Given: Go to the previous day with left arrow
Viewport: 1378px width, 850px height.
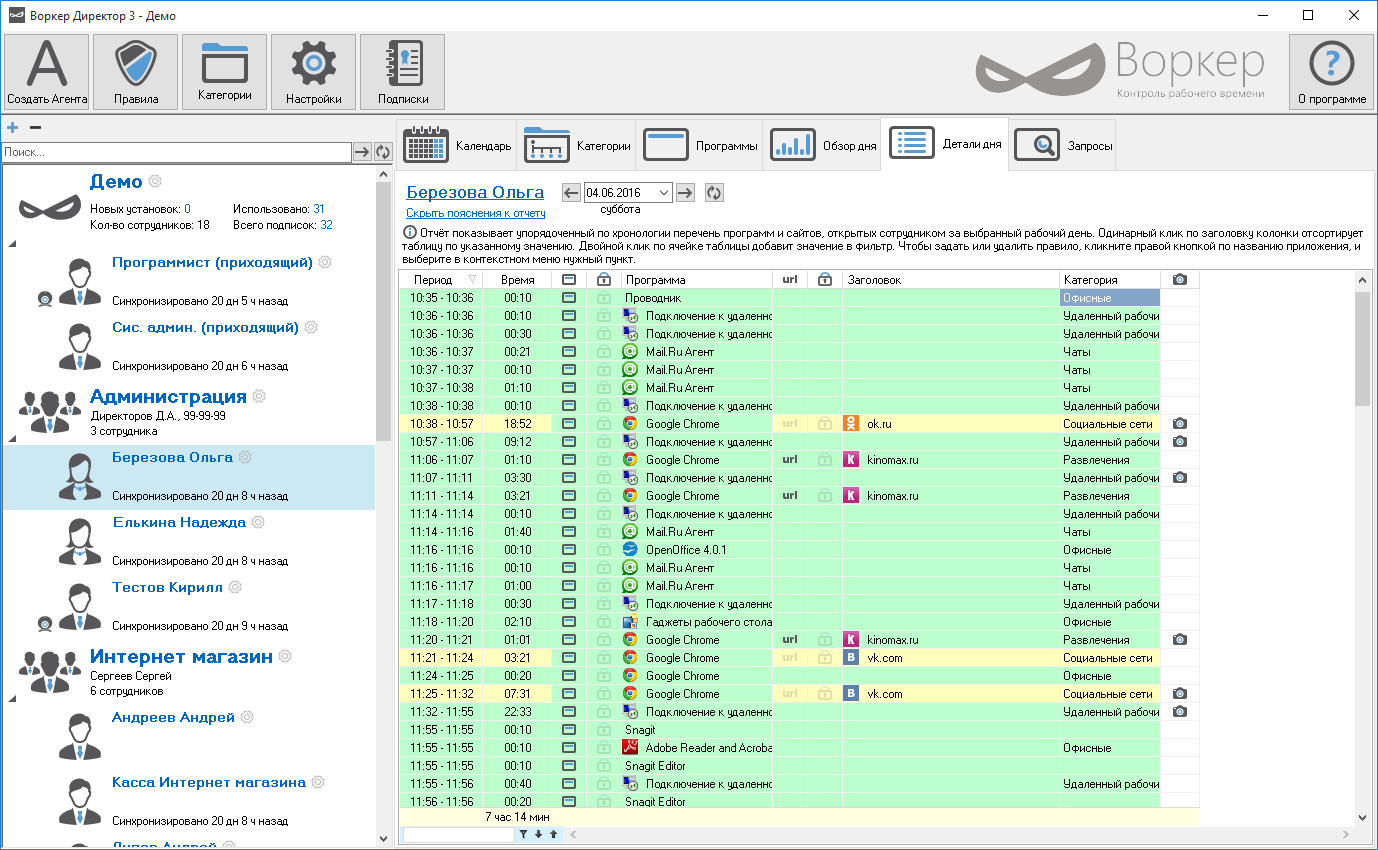Looking at the screenshot, I should (x=571, y=193).
